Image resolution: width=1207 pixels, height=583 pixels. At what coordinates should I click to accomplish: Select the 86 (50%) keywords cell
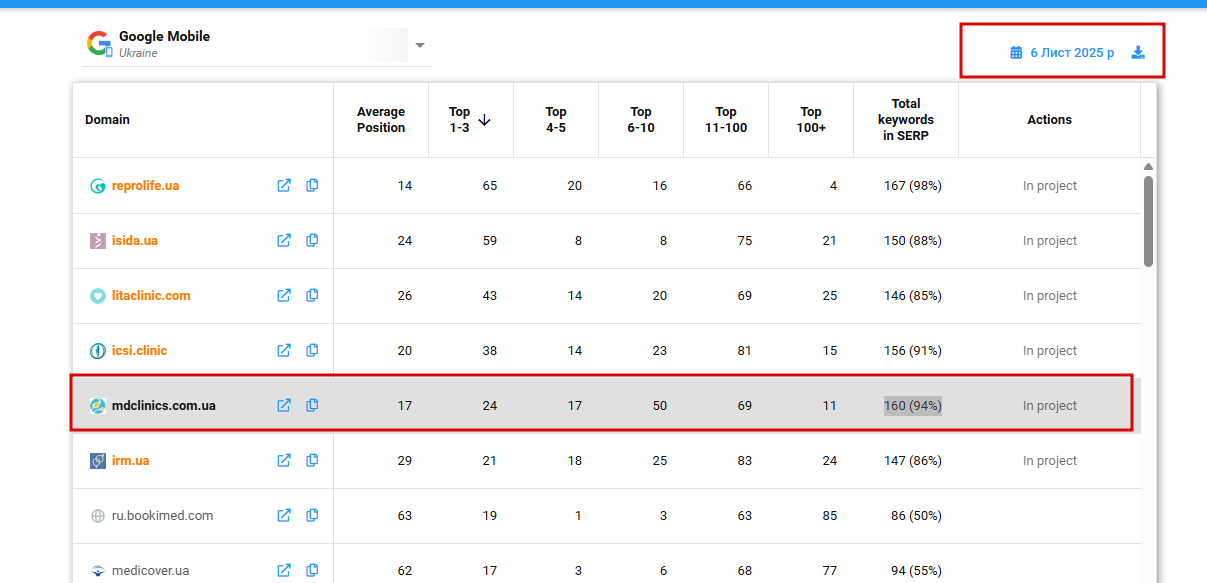pyautogui.click(x=916, y=515)
